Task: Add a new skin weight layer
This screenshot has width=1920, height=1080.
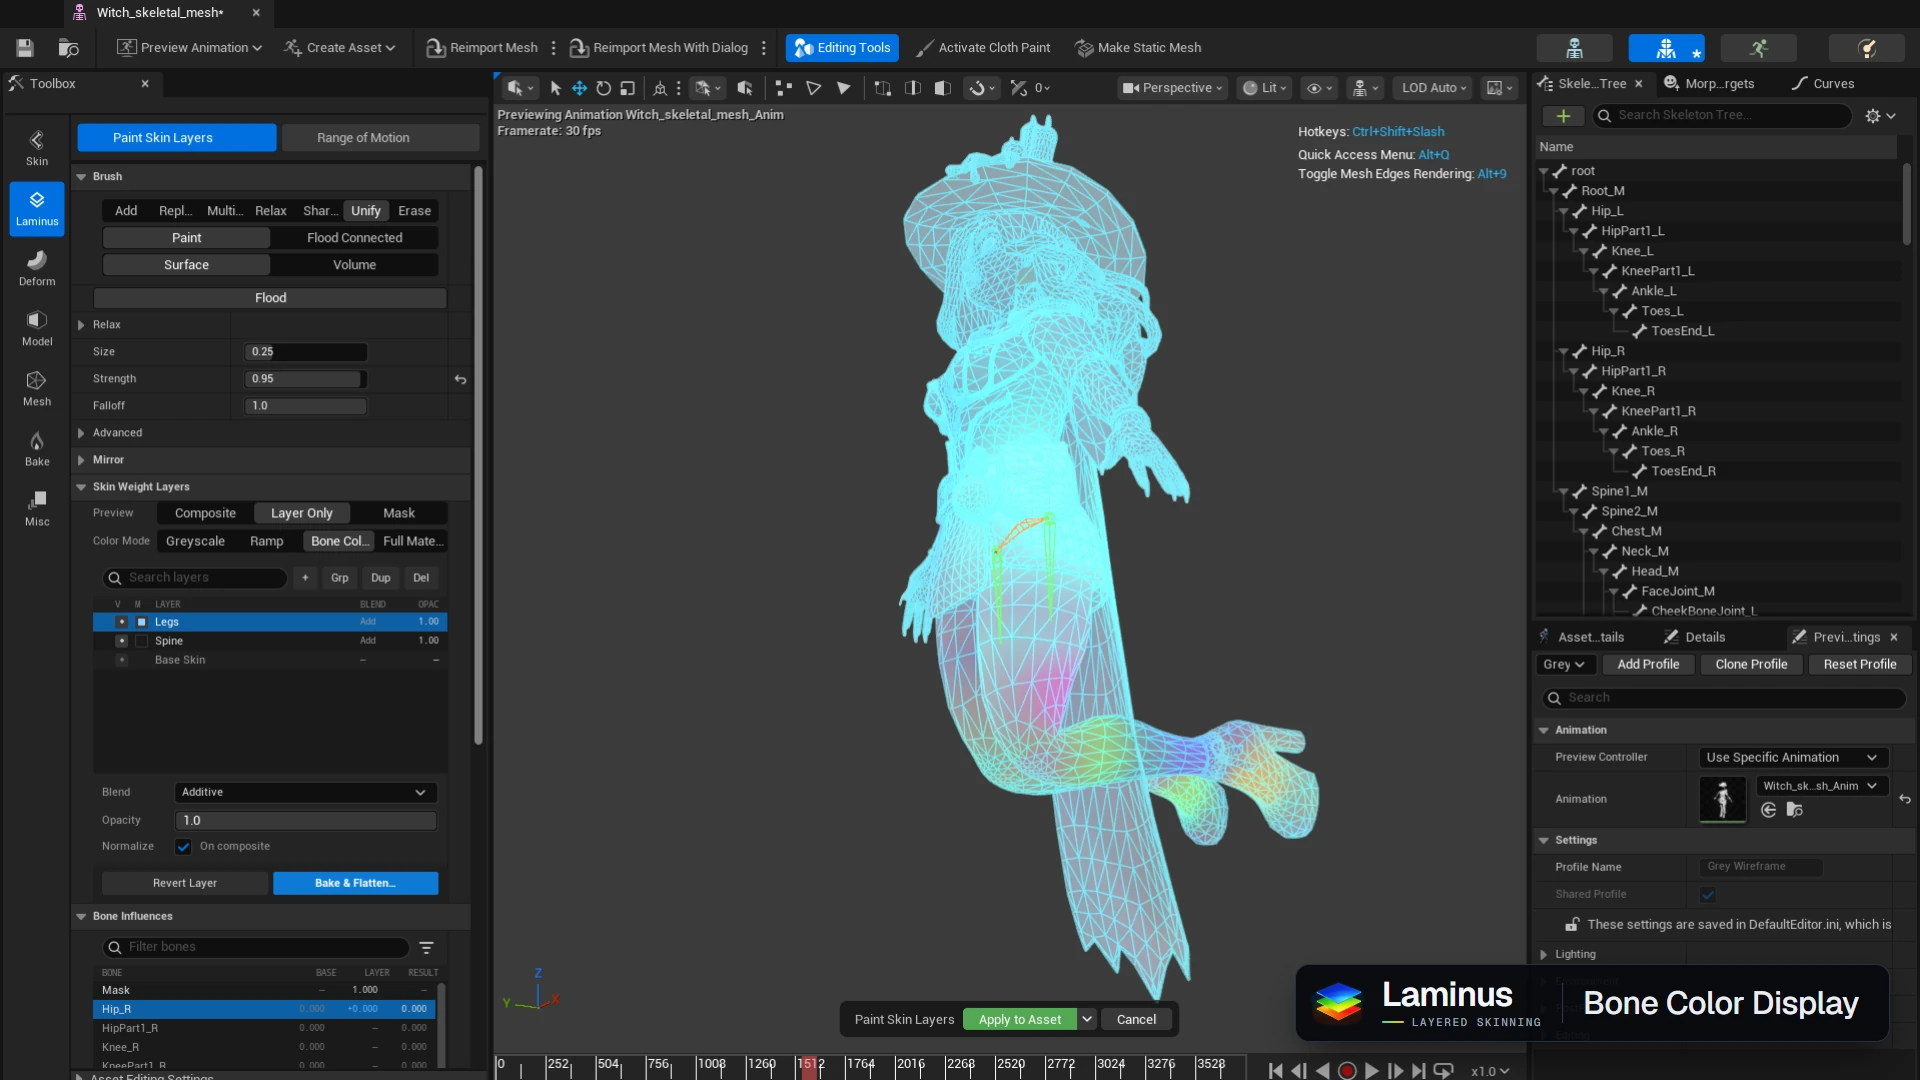Action: coord(305,578)
